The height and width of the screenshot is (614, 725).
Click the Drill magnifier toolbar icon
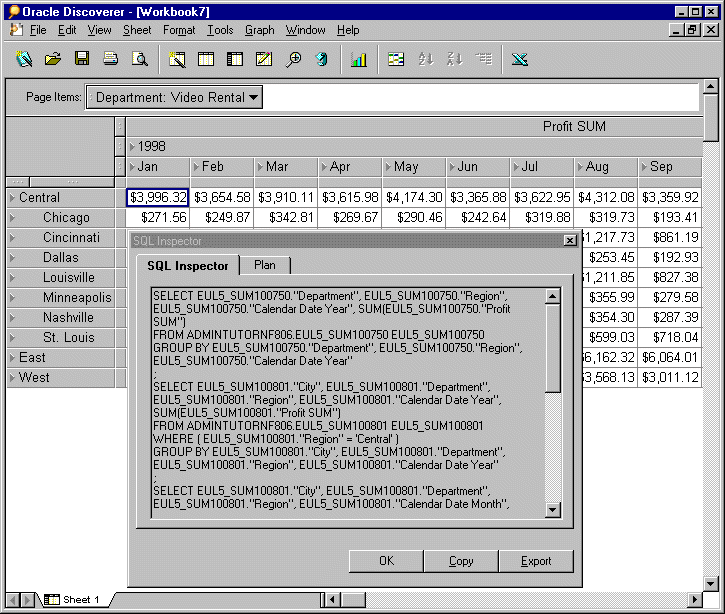293,59
